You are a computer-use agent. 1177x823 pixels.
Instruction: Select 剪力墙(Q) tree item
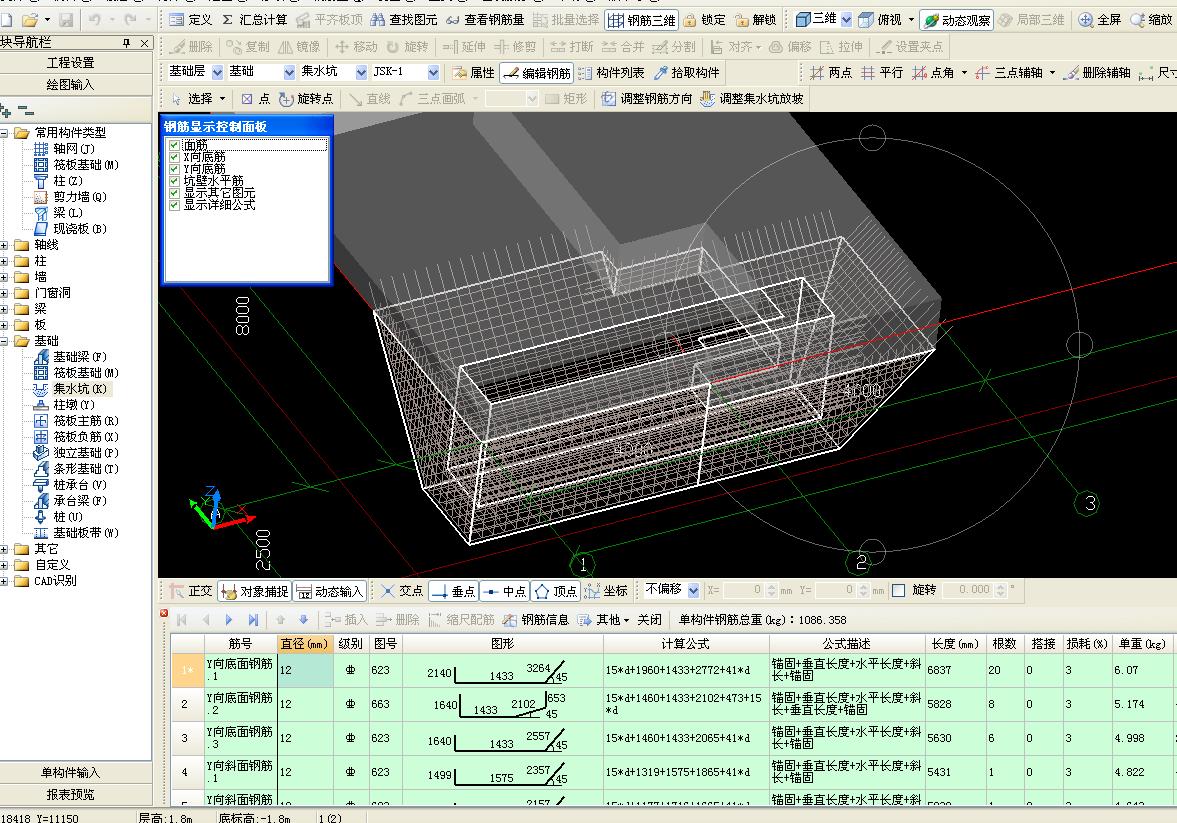pos(71,197)
